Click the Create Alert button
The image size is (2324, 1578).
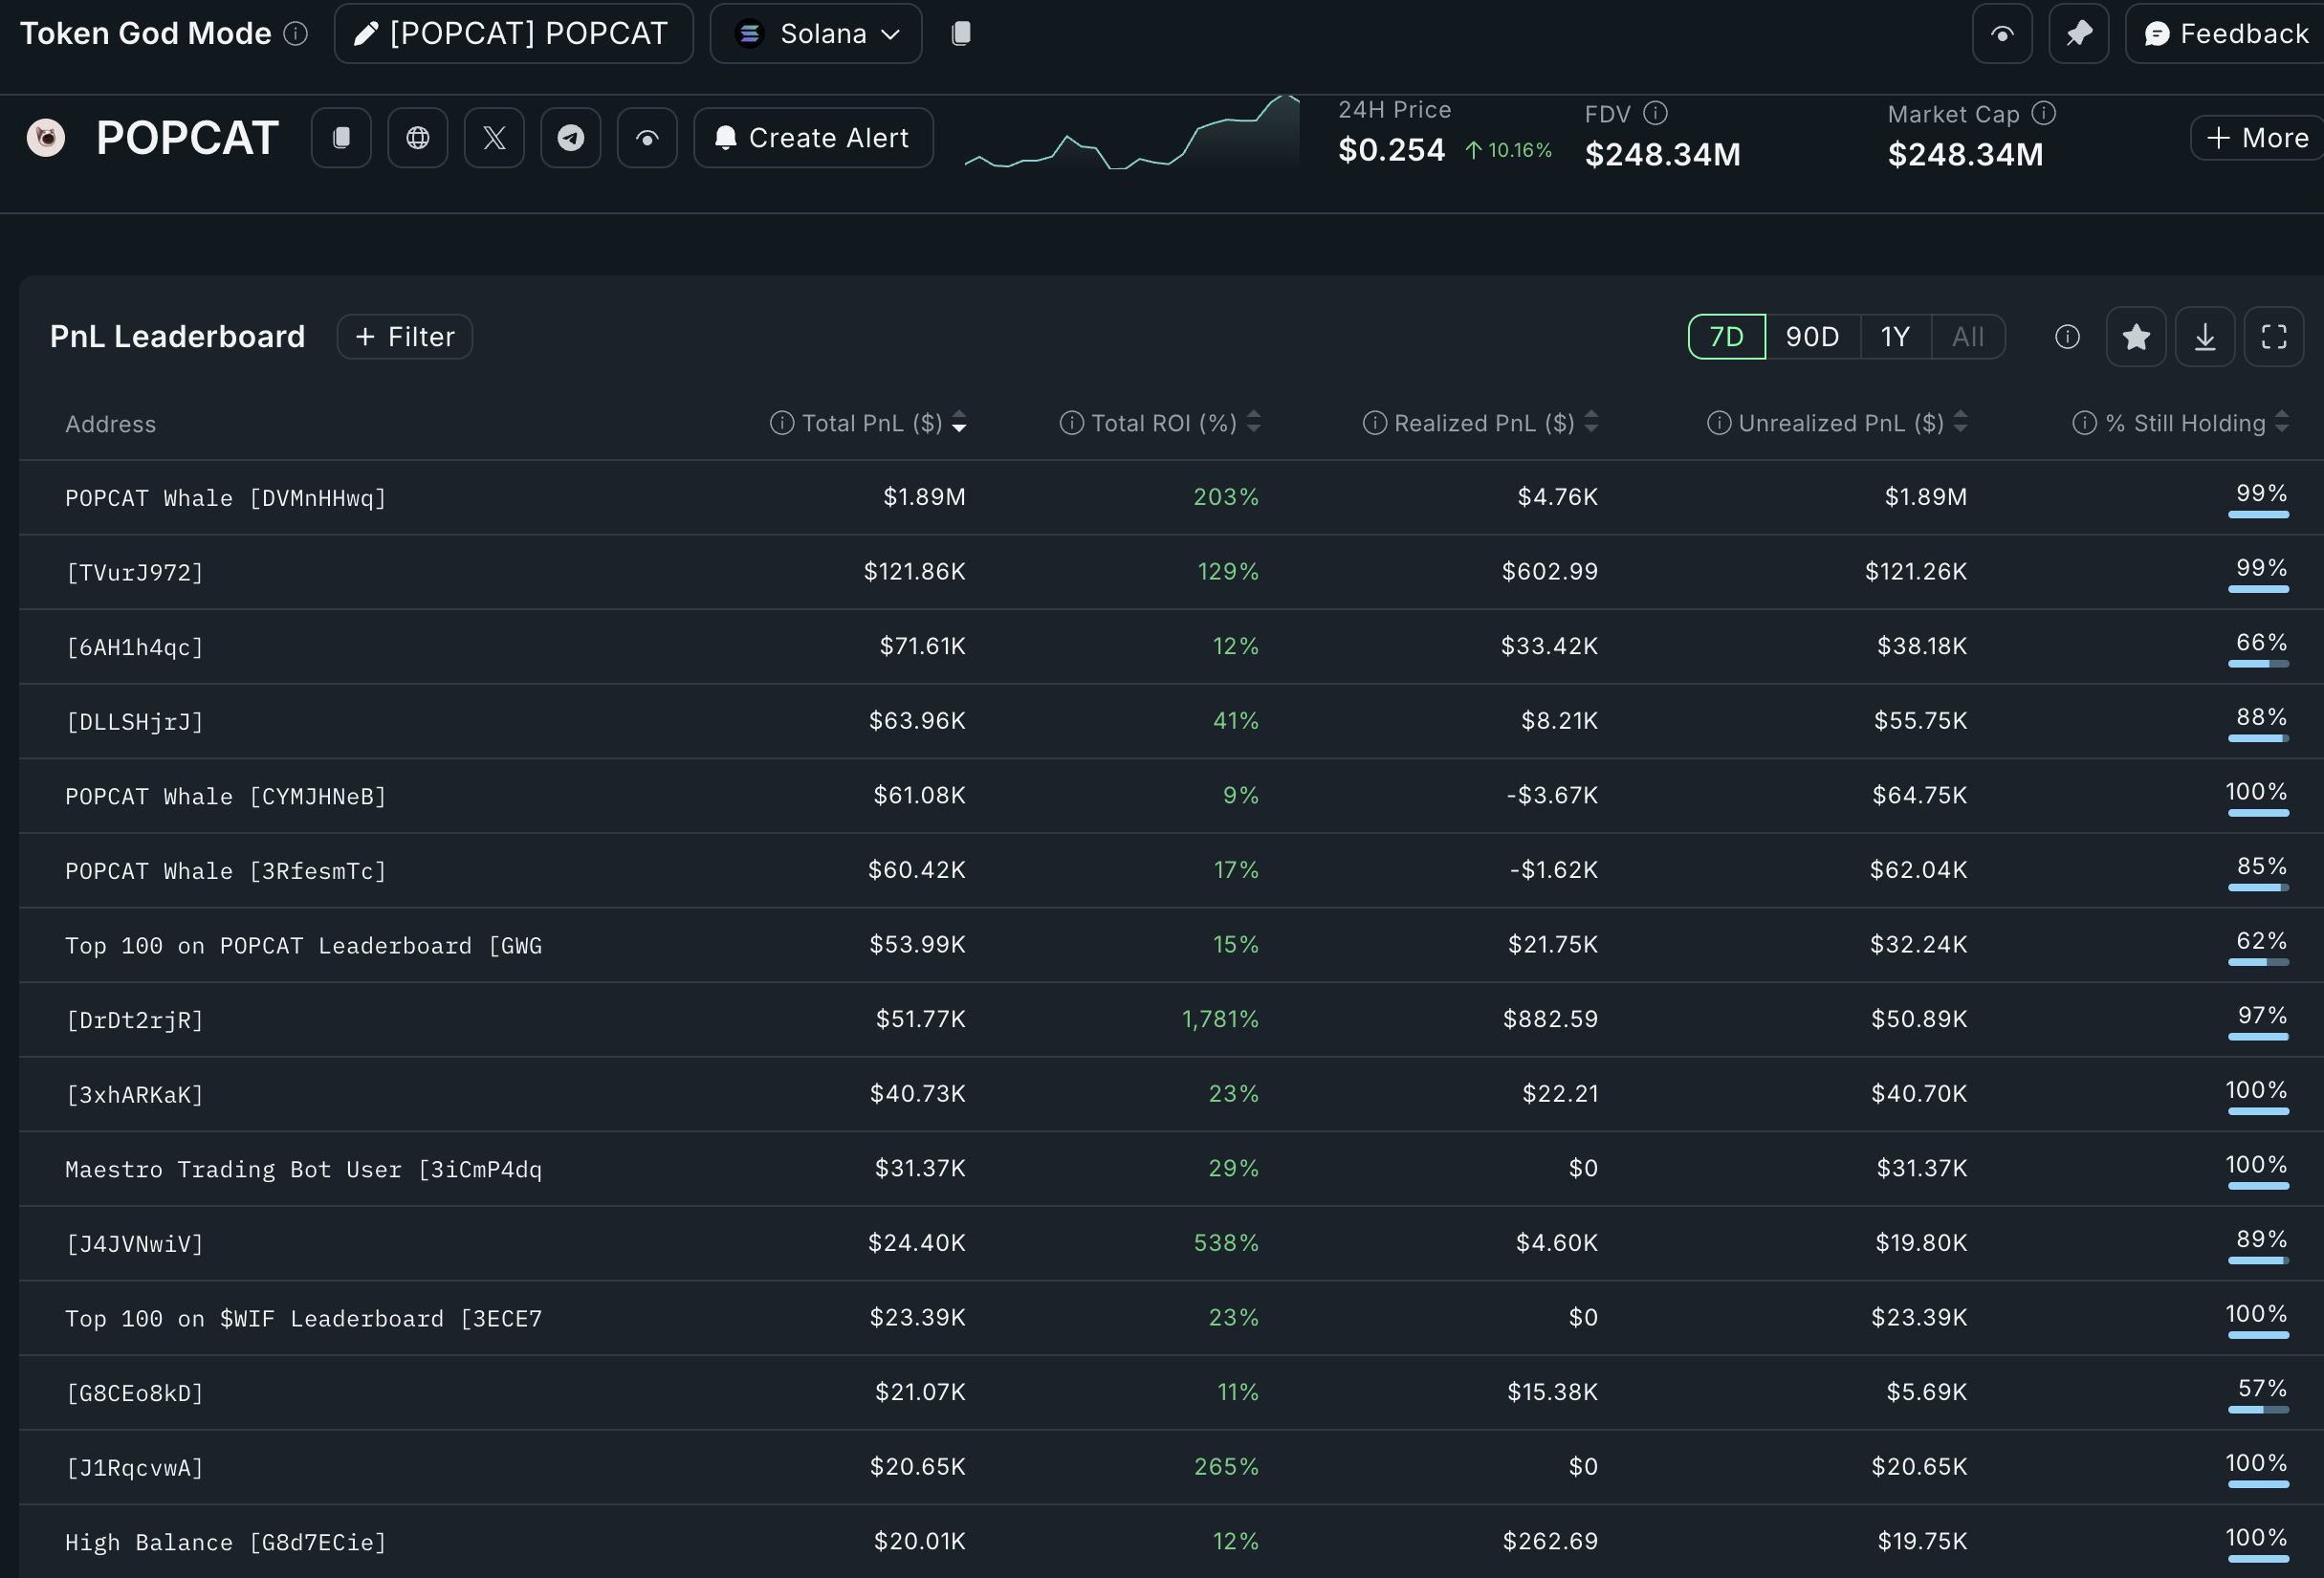pyautogui.click(x=813, y=138)
